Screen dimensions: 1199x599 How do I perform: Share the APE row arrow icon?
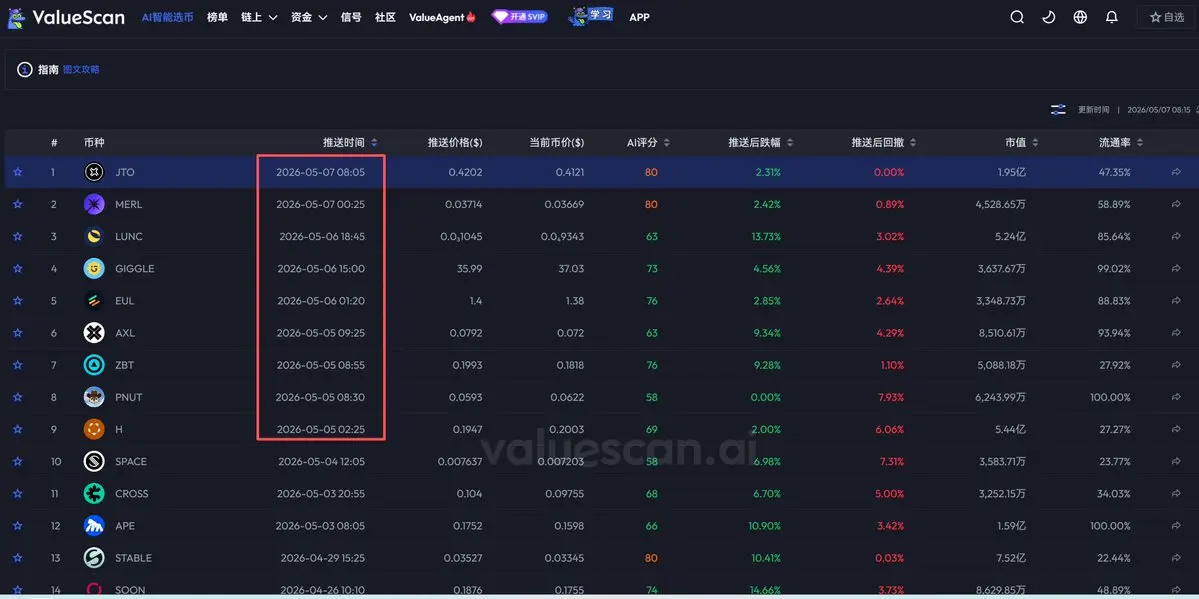(1176, 526)
